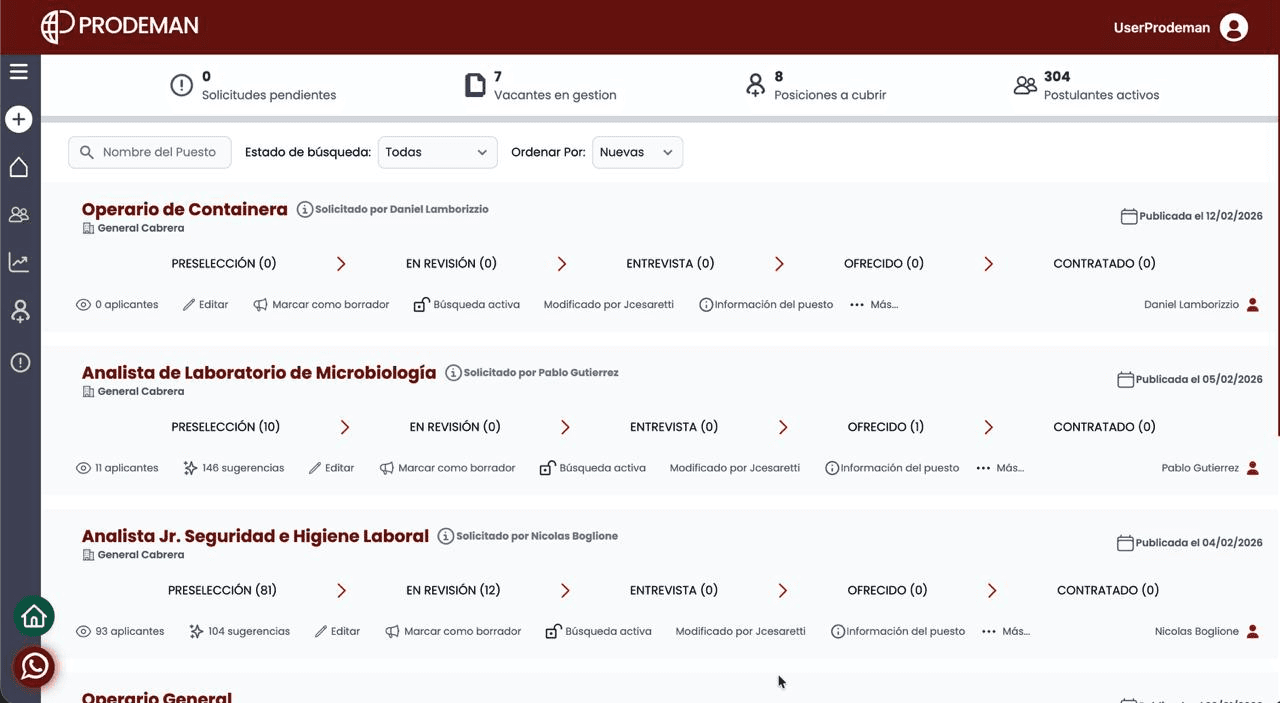Click Editar for Analista Jr. Seguridad
1280x703 pixels.
(x=338, y=631)
